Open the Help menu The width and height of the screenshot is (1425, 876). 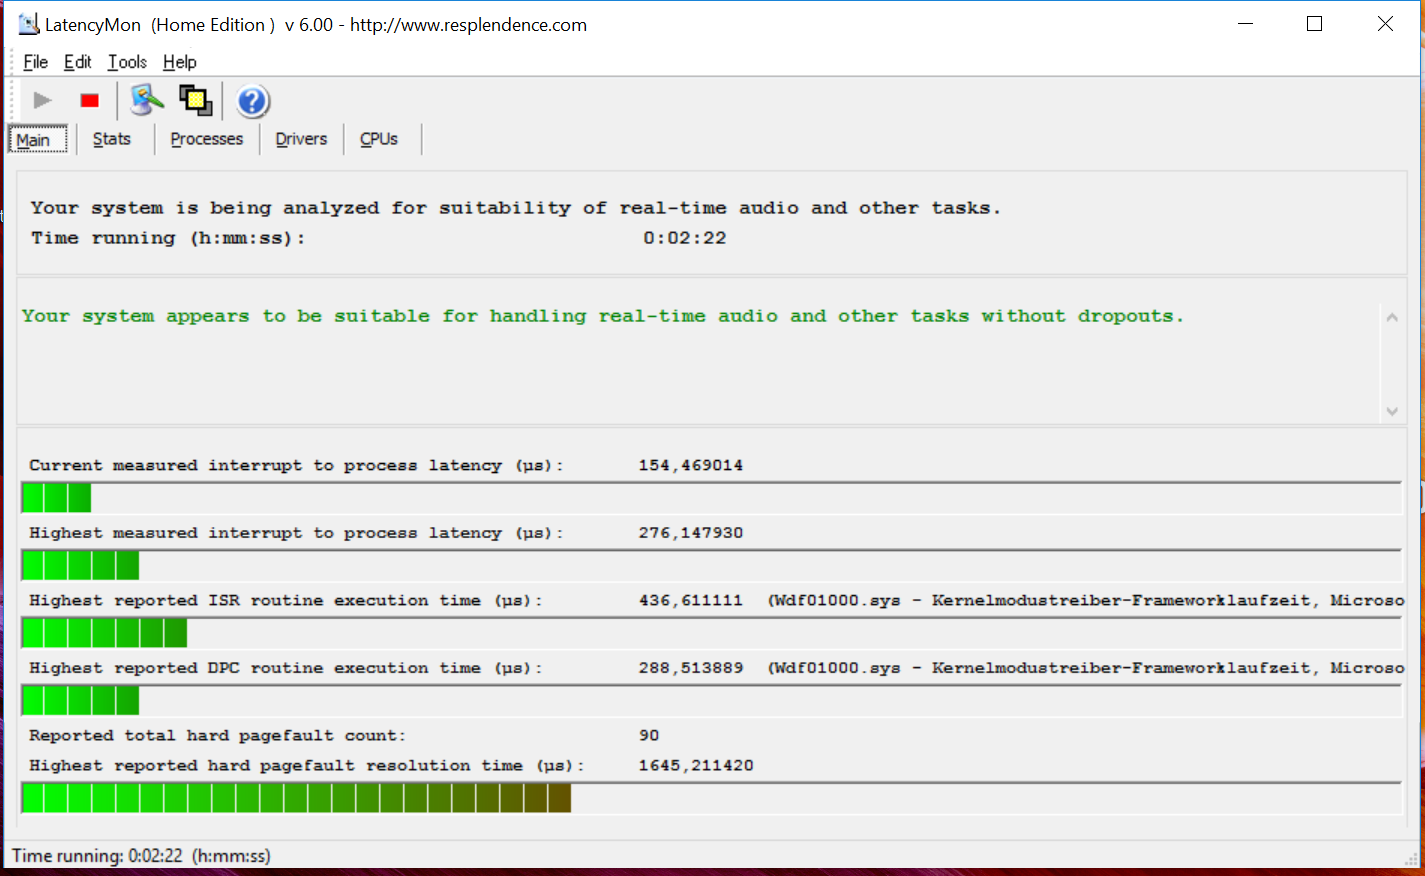[x=180, y=62]
